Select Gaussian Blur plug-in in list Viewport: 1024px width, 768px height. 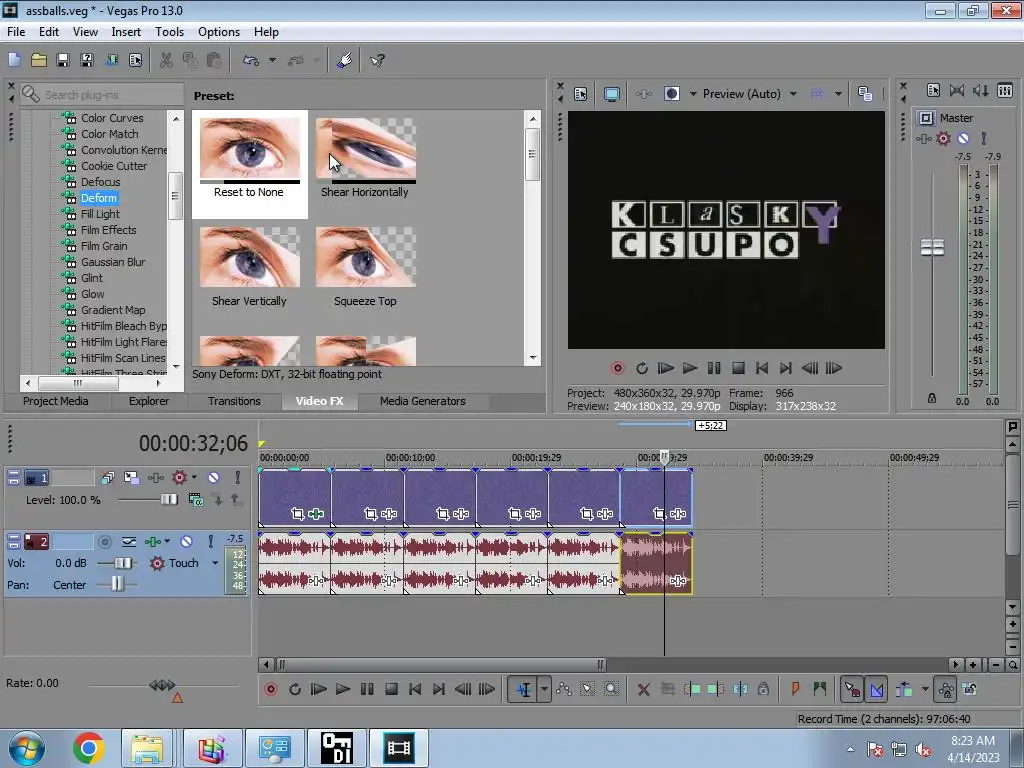[x=113, y=262]
